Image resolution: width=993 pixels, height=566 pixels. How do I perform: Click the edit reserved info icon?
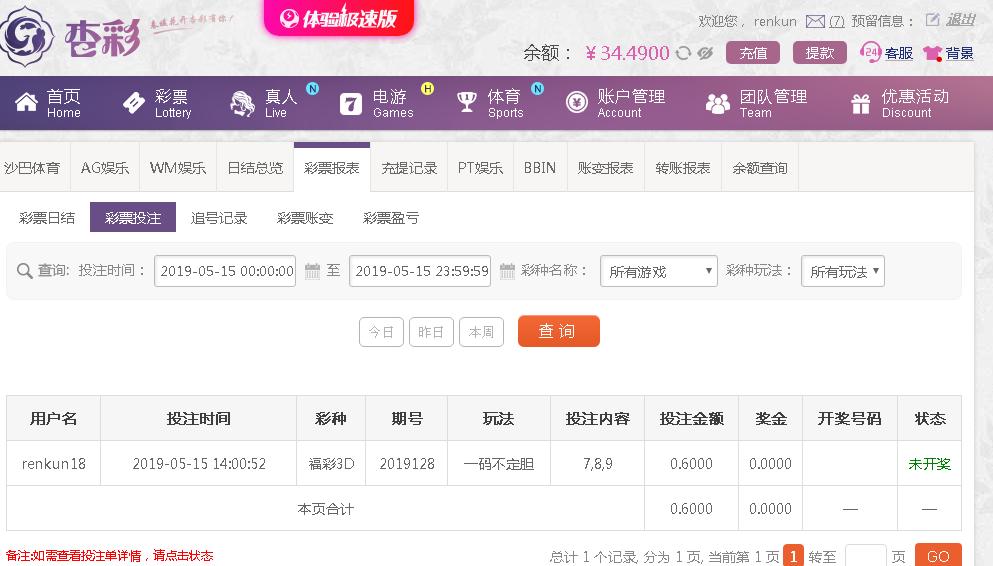(932, 20)
